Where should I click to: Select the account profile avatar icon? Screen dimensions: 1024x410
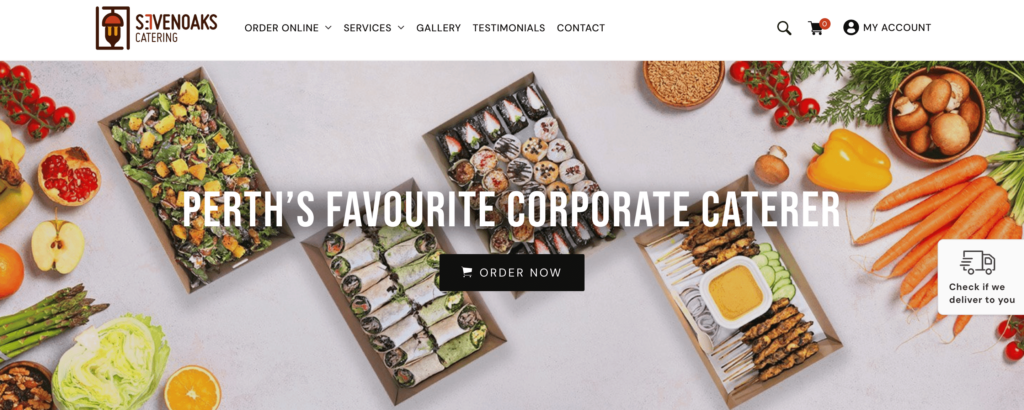point(850,27)
